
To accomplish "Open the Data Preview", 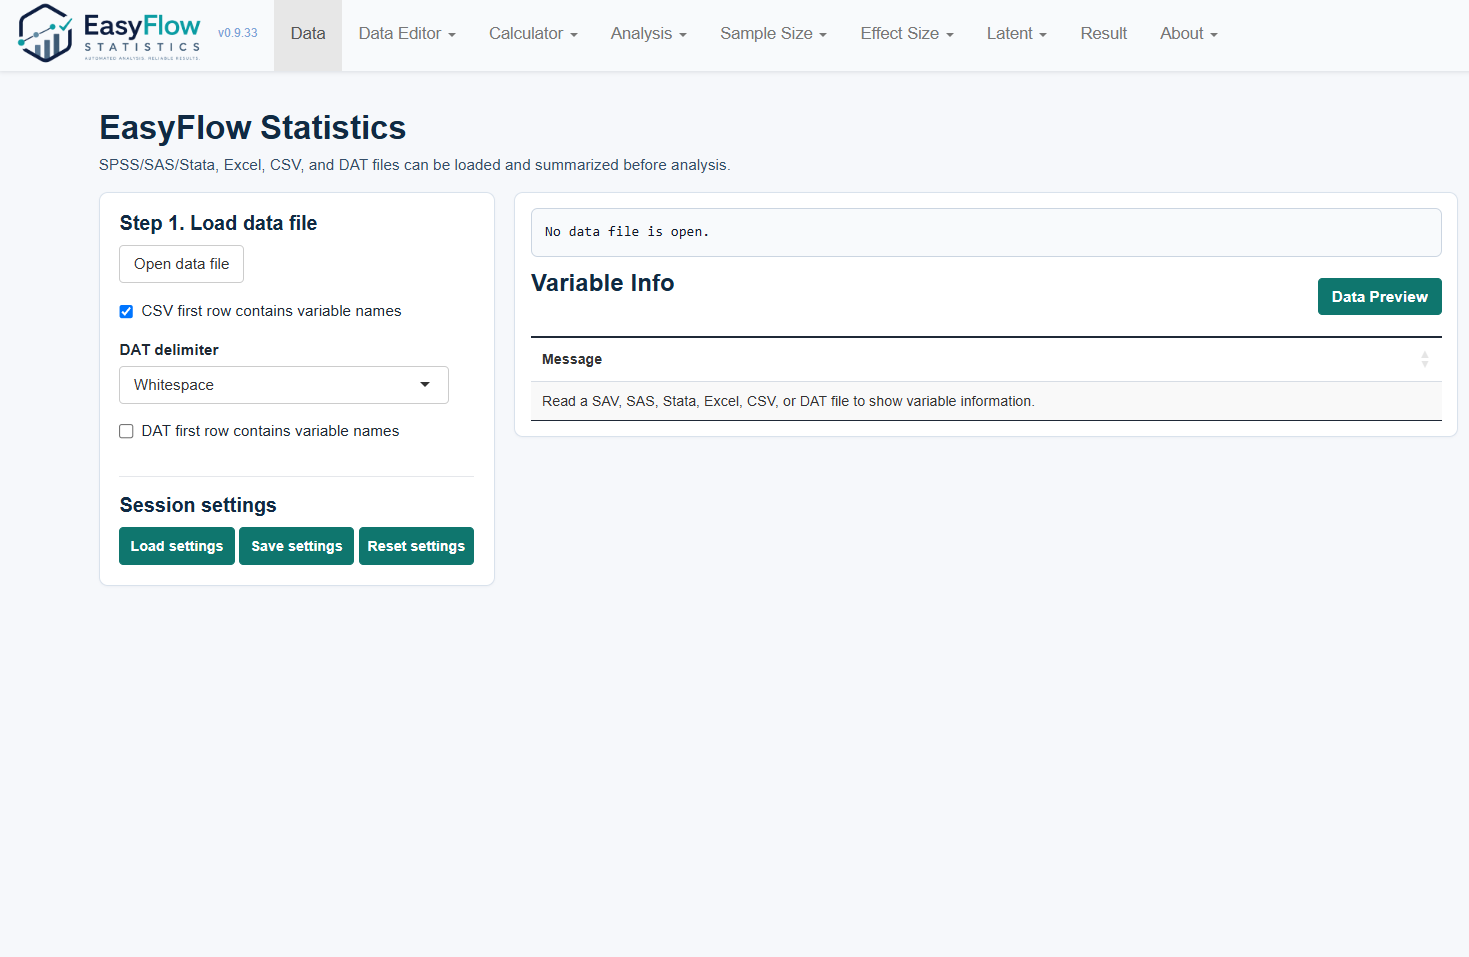I will [x=1379, y=297].
